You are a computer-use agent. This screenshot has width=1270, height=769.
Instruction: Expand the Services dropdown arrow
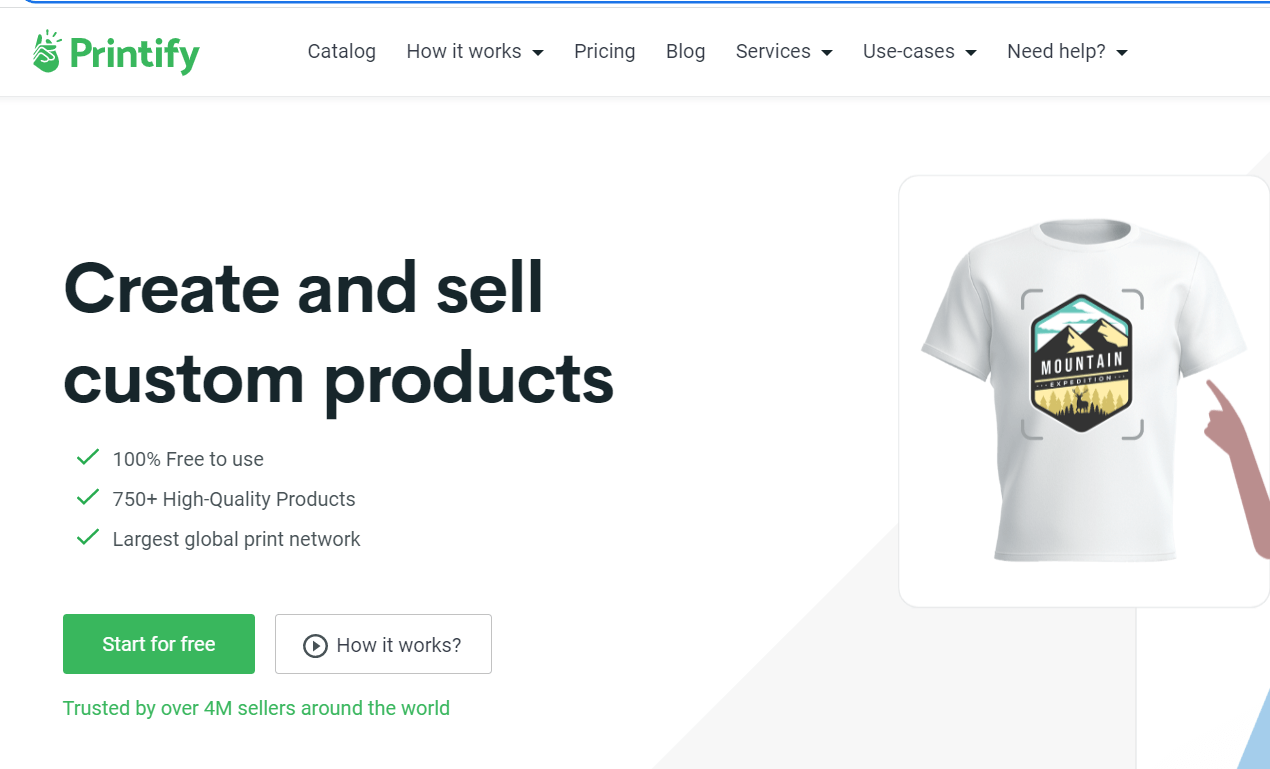827,52
